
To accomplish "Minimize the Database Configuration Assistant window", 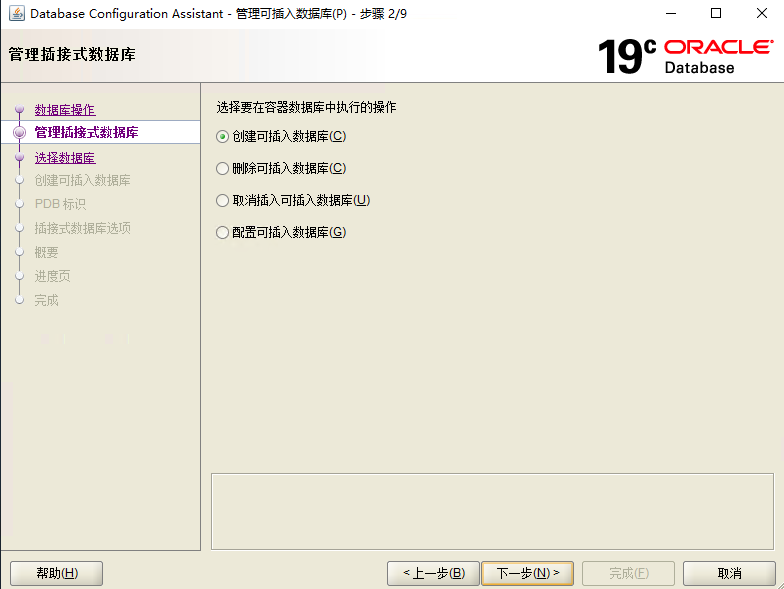I will pyautogui.click(x=671, y=14).
